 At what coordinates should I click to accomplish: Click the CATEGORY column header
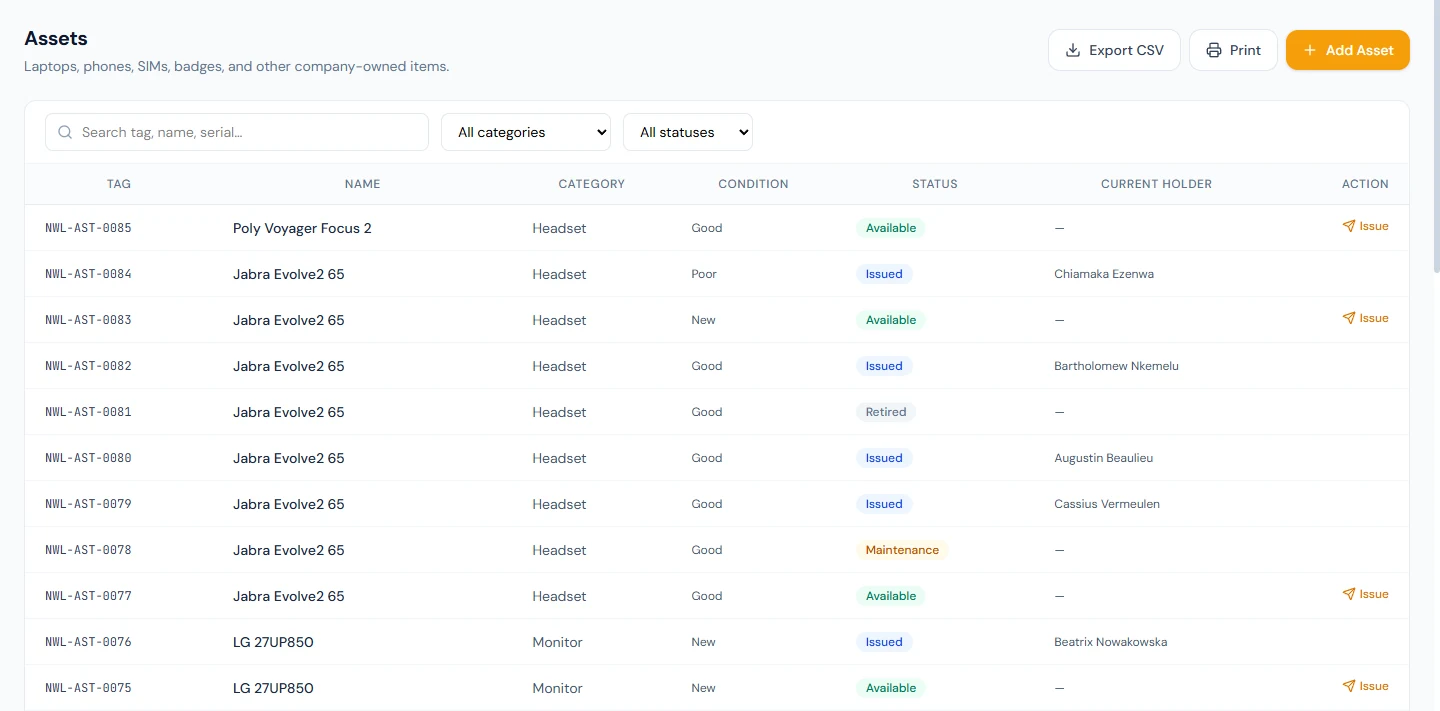[592, 184]
